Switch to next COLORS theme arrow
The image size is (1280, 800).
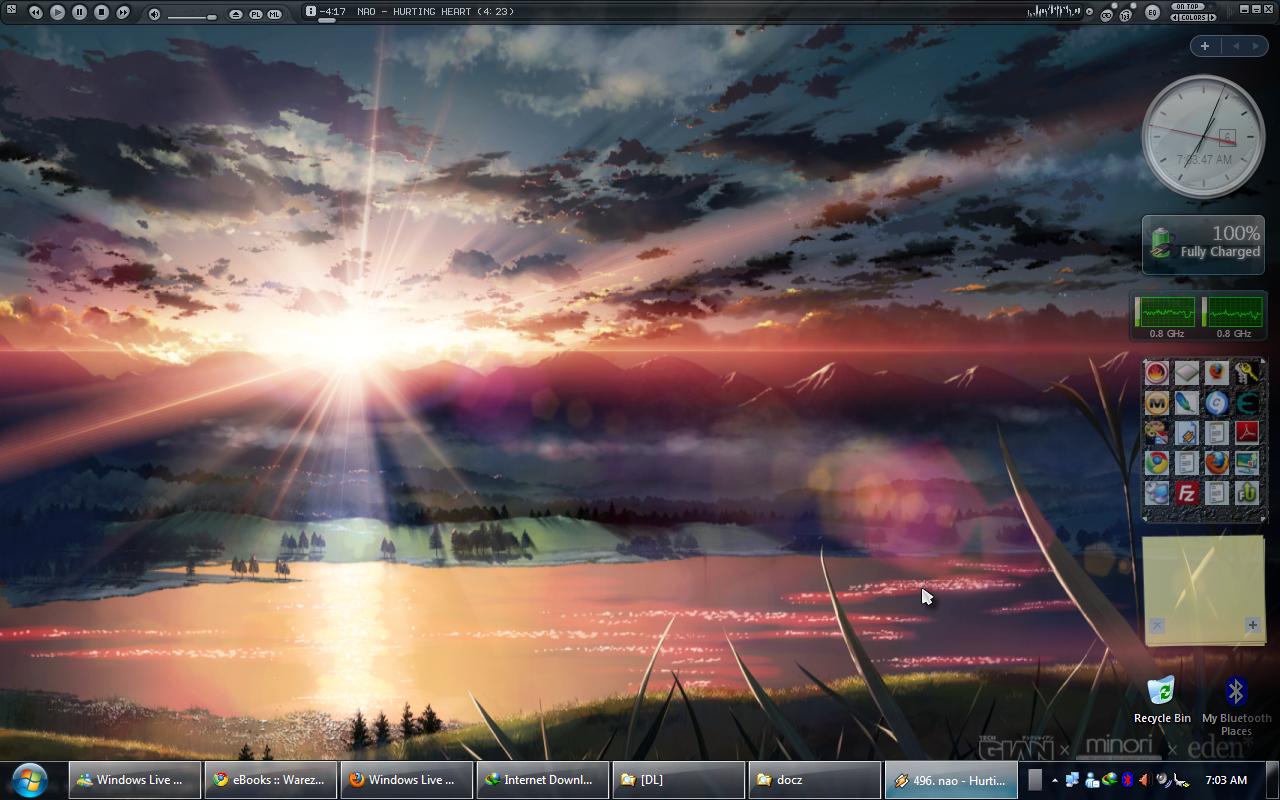coord(1214,17)
